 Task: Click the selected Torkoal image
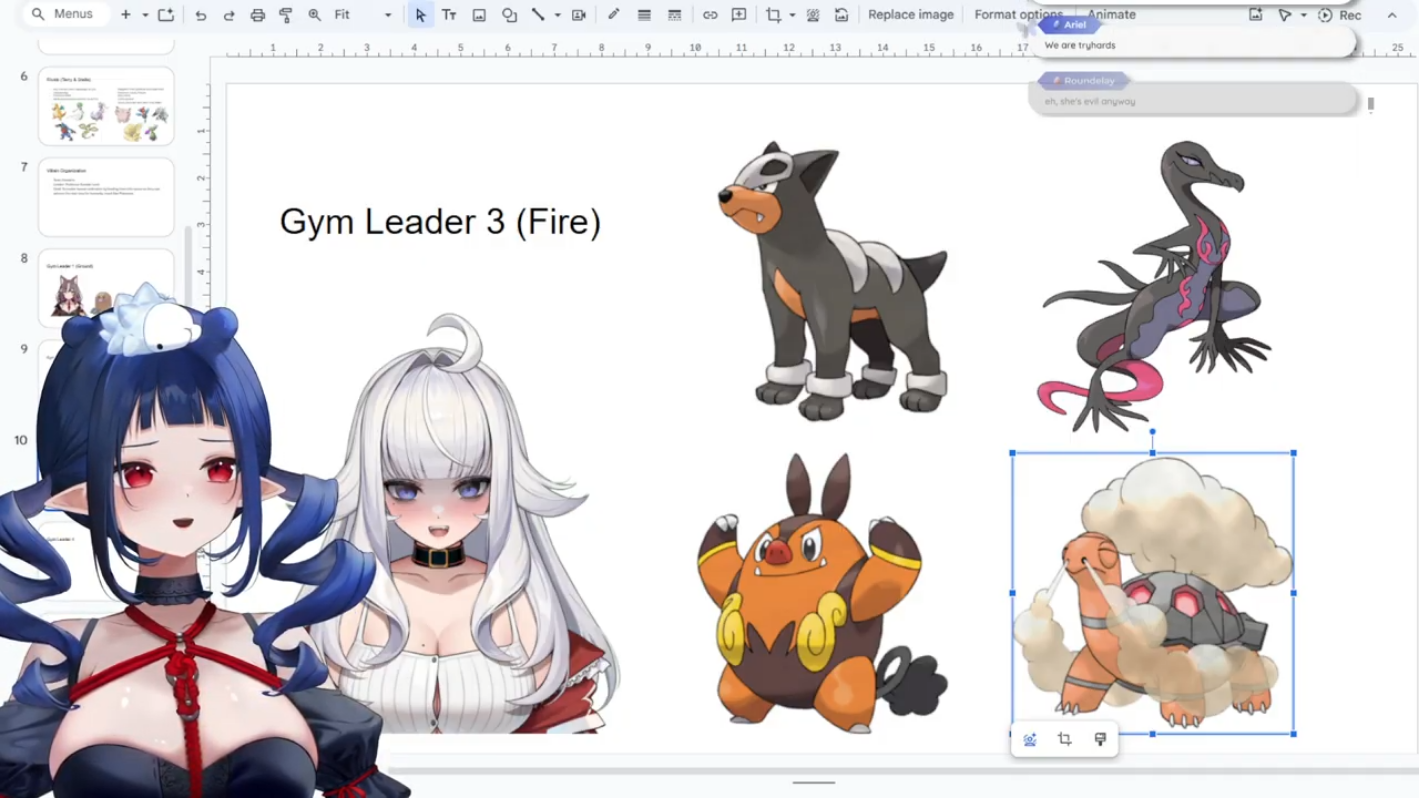[x=1153, y=593]
